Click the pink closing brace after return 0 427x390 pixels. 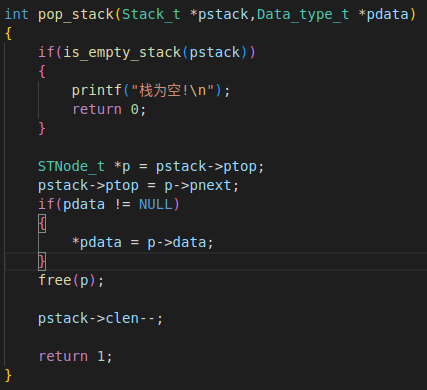tap(42, 129)
